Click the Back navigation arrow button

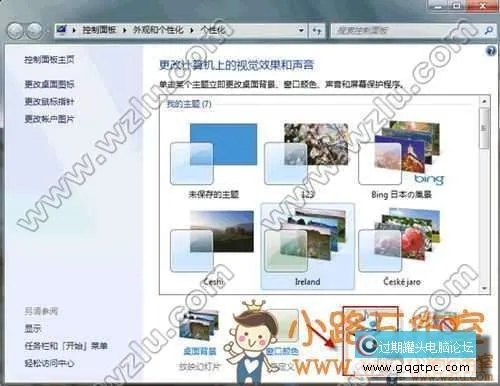pyautogui.click(x=16, y=31)
